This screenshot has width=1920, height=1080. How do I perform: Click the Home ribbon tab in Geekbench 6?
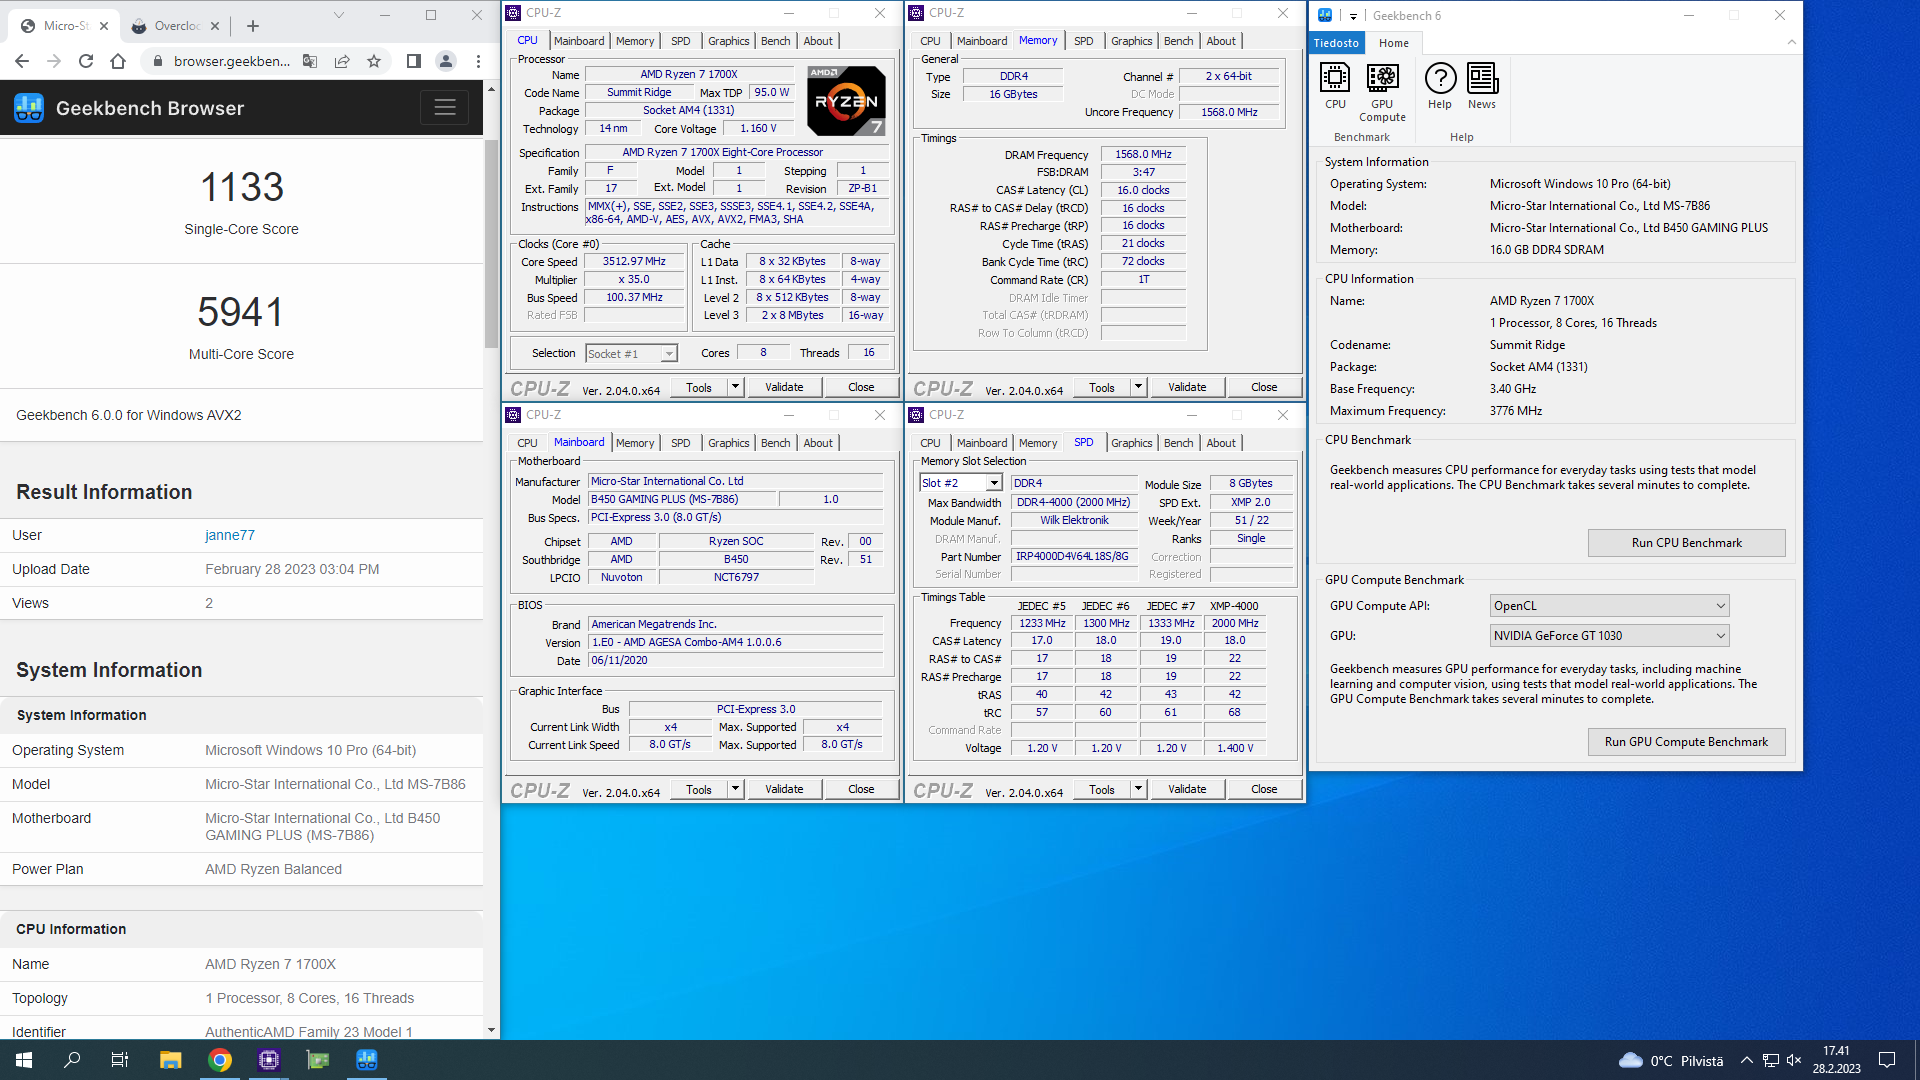click(x=1393, y=43)
